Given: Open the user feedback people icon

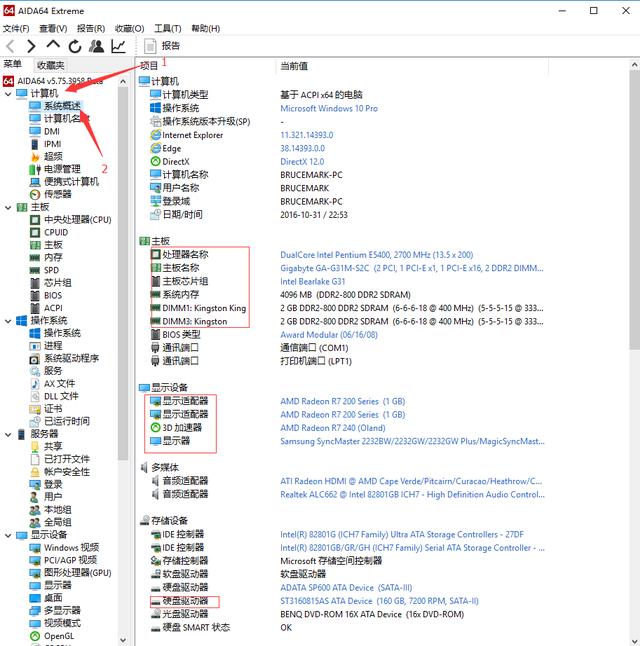Looking at the screenshot, I should (x=96, y=46).
